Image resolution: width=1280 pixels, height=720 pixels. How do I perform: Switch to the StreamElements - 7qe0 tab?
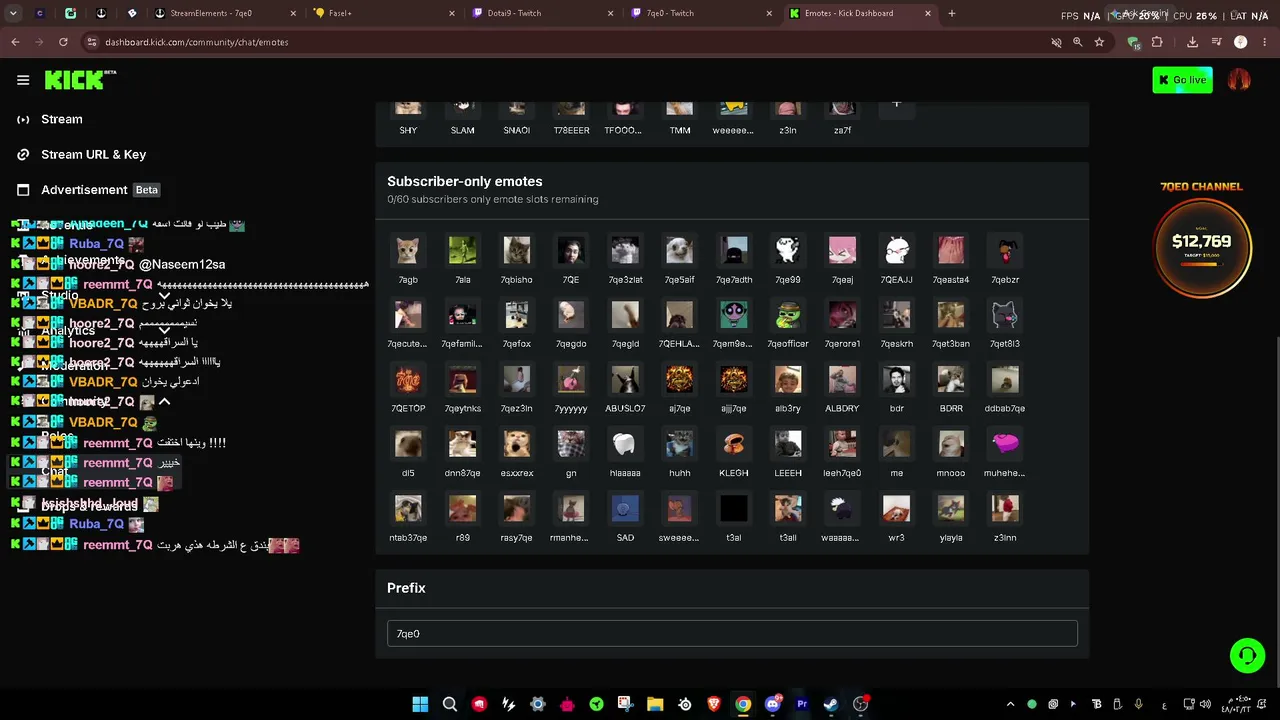point(225,14)
